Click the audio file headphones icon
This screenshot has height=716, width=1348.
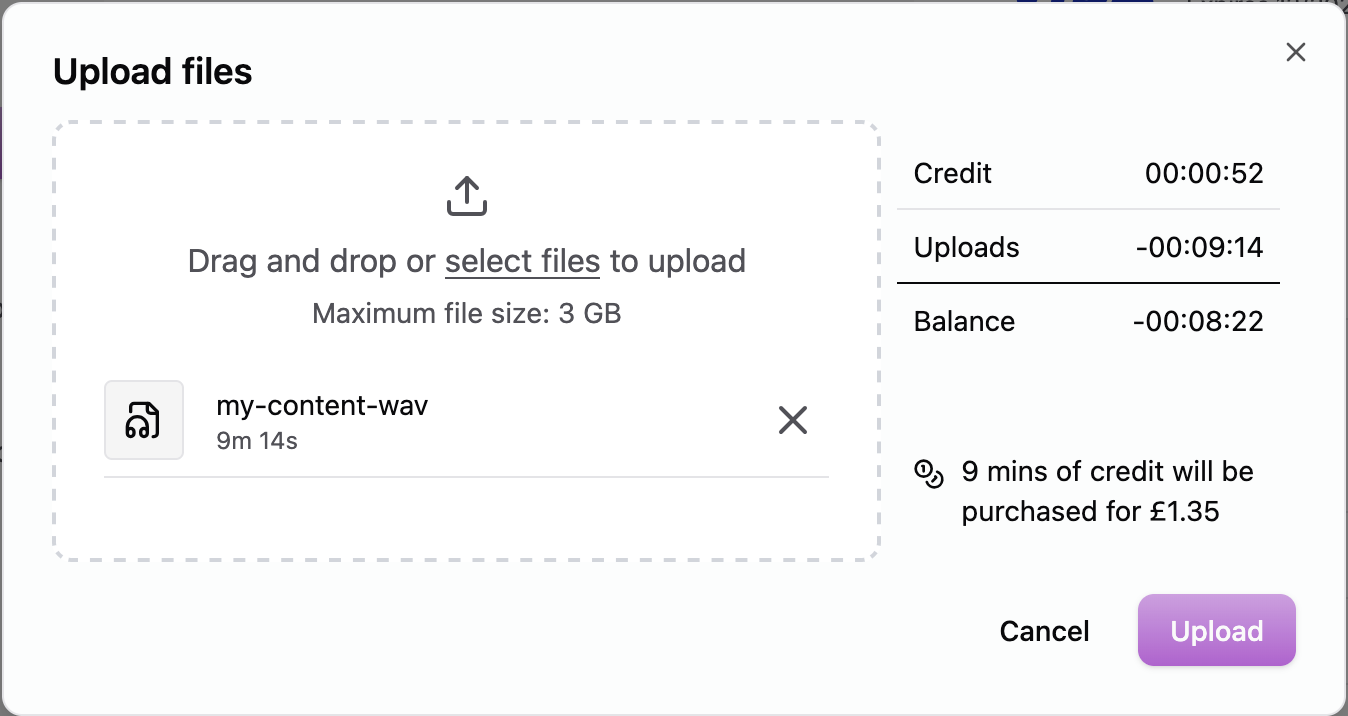tap(144, 420)
